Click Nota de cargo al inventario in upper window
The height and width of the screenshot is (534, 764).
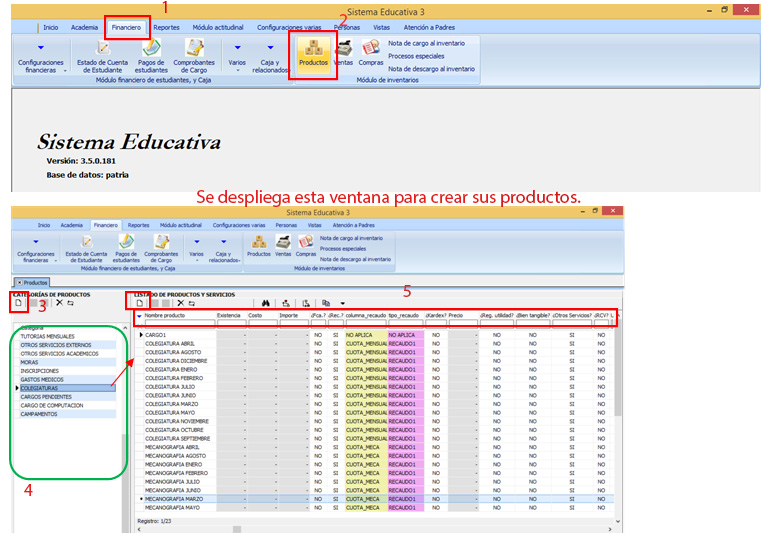point(426,43)
